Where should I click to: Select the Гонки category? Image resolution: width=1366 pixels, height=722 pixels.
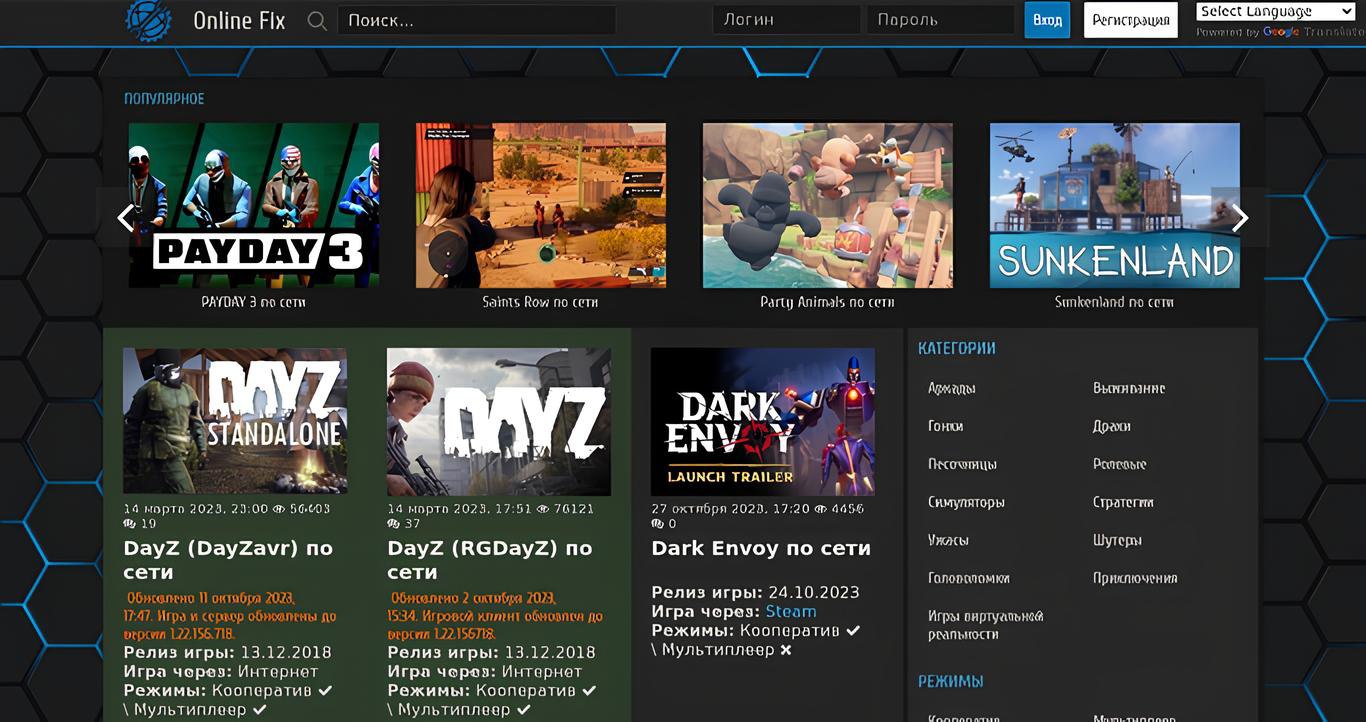[946, 426]
